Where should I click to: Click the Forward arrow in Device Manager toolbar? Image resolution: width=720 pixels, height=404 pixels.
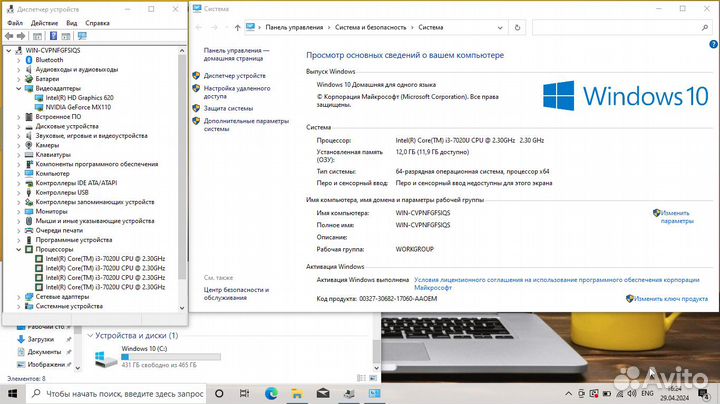click(21, 36)
